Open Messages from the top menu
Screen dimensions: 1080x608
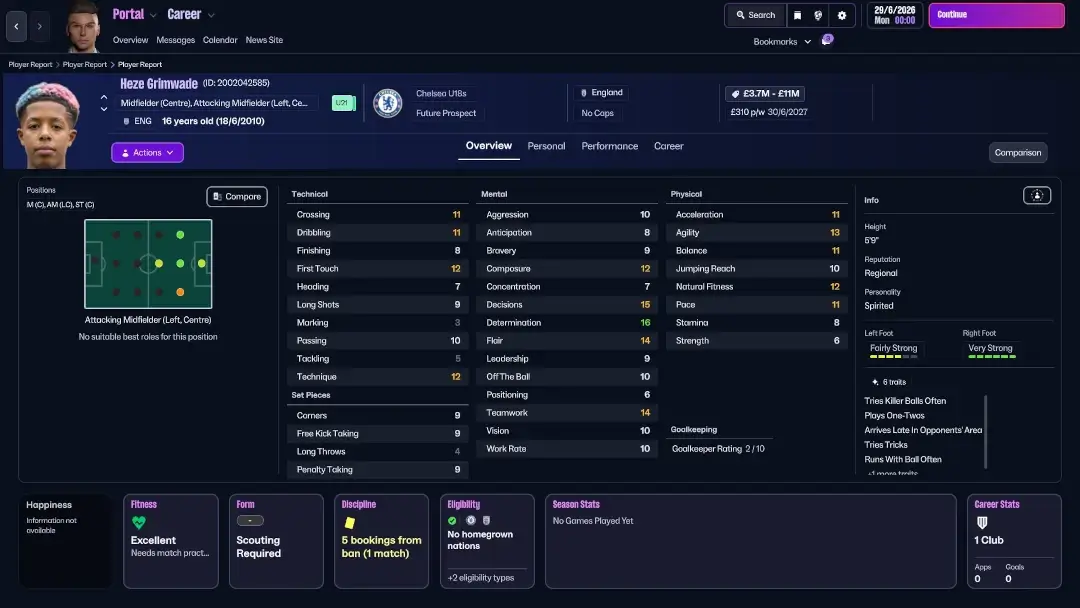(176, 40)
